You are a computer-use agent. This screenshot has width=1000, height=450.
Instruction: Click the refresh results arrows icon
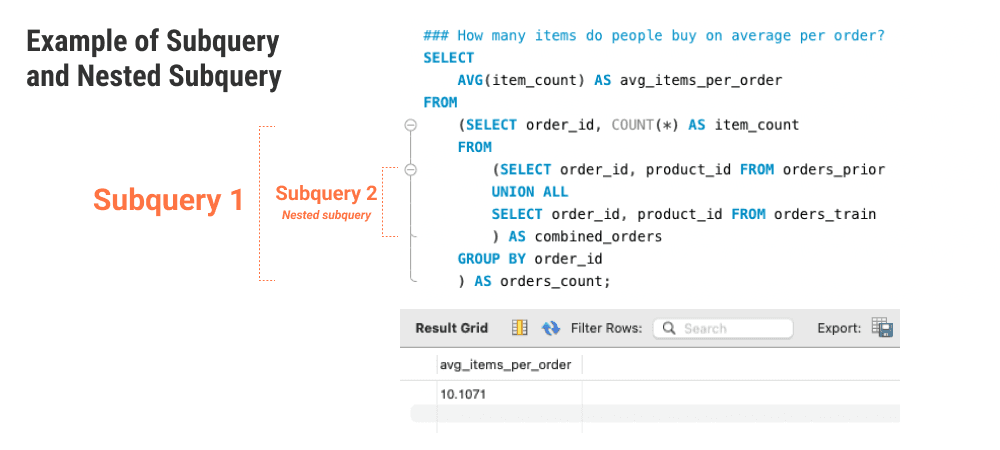coord(550,328)
